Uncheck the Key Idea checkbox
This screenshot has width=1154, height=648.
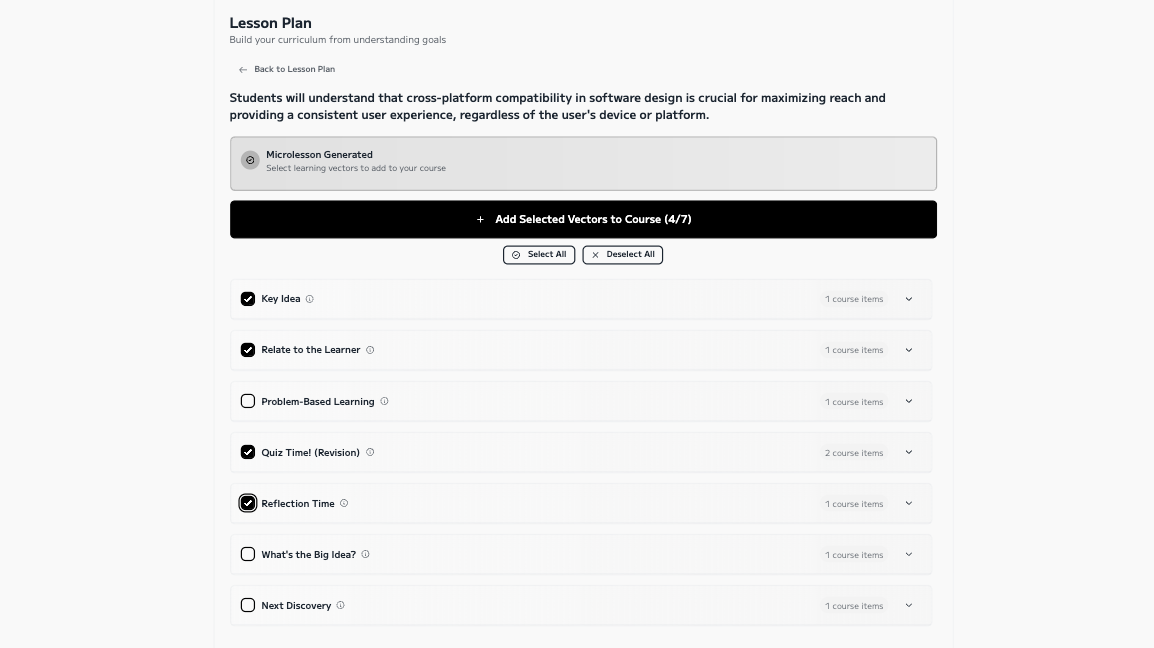point(248,299)
